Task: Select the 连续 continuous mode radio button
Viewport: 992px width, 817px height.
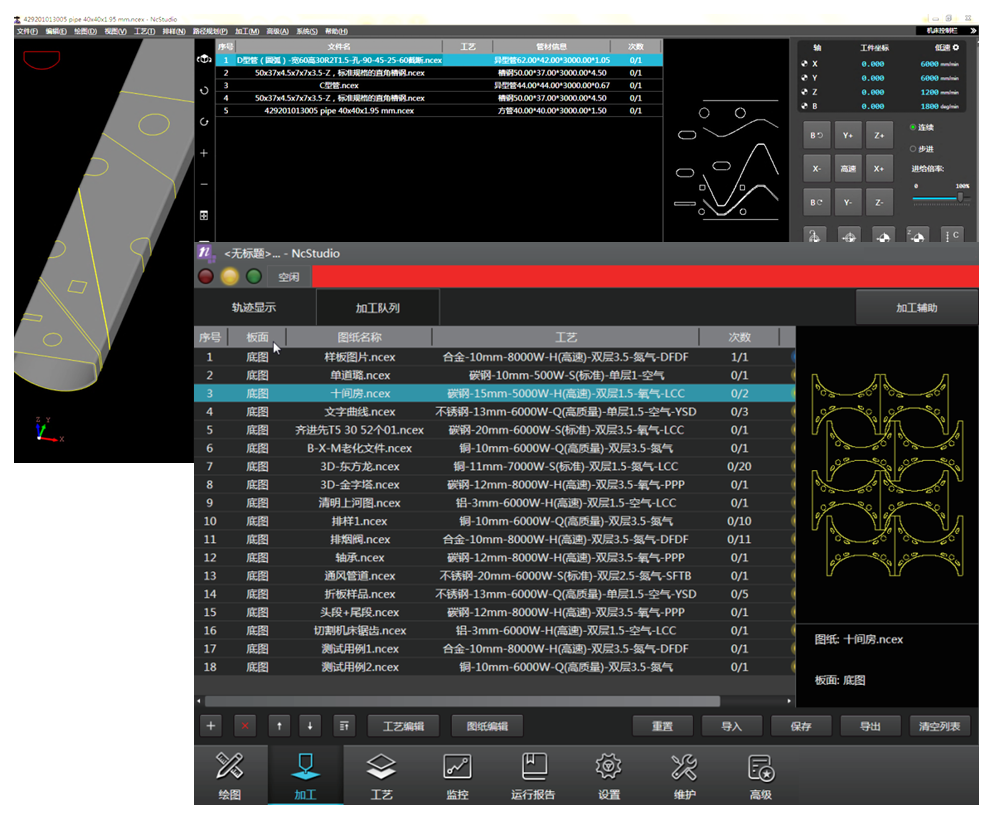Action: pyautogui.click(x=913, y=127)
